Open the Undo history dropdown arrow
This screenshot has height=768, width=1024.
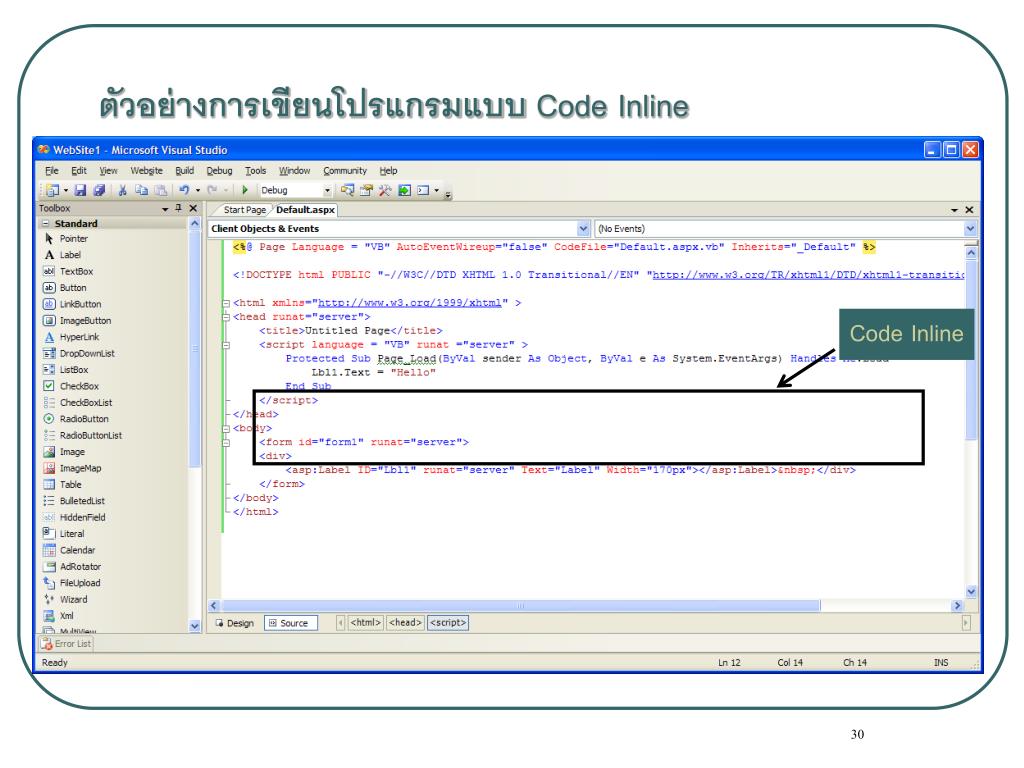click(198, 191)
